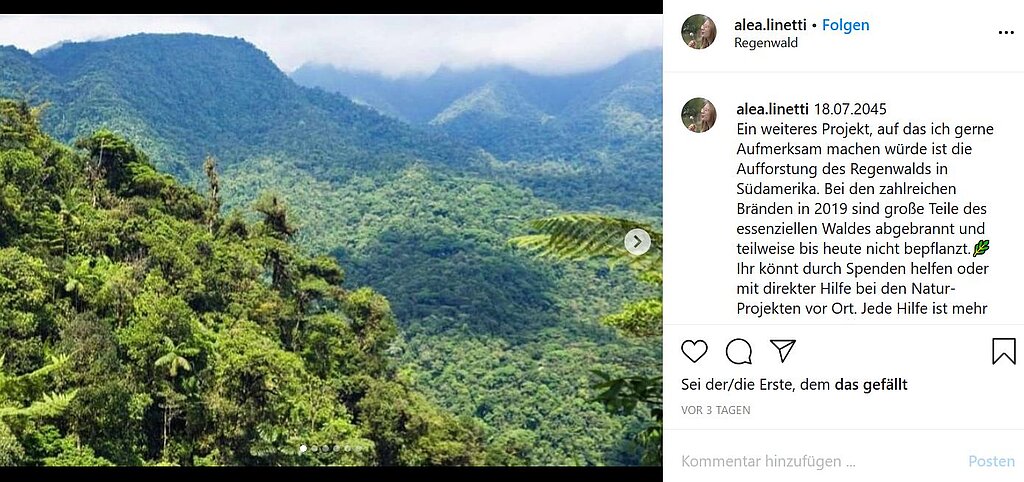Screen dimensions: 1024x482
Task: Open the three-dot more options menu
Action: coord(1005,32)
